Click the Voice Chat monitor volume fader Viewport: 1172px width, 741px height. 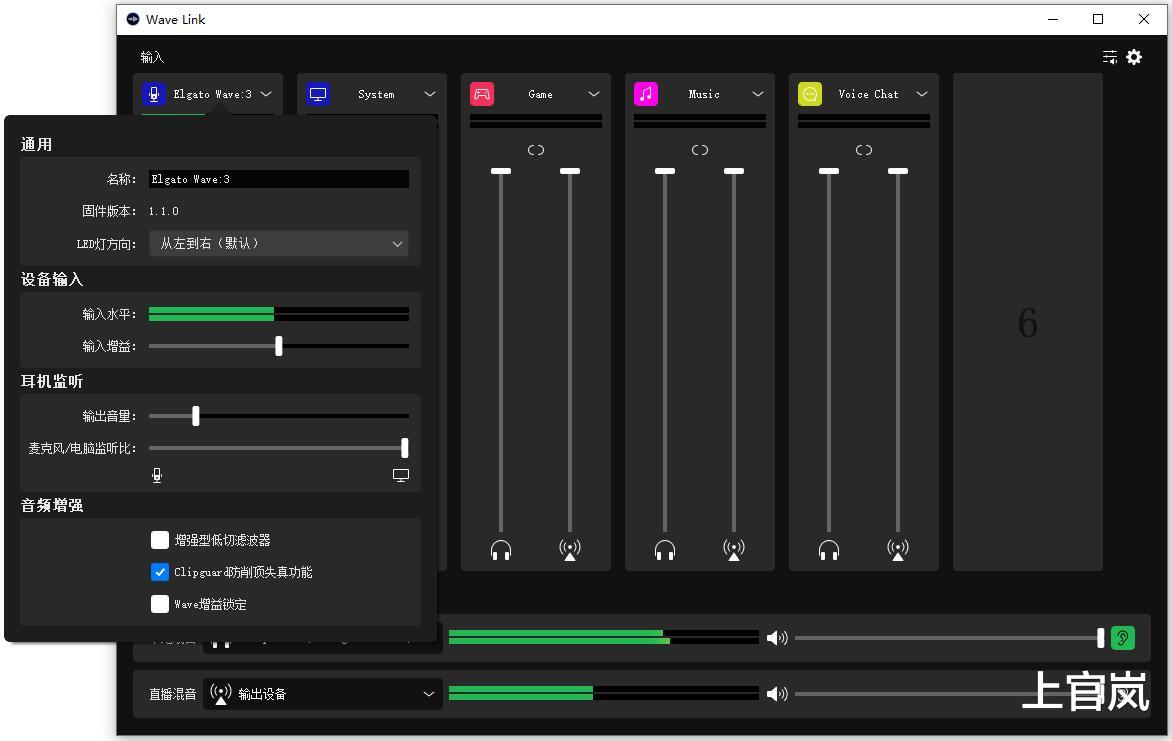pos(829,171)
